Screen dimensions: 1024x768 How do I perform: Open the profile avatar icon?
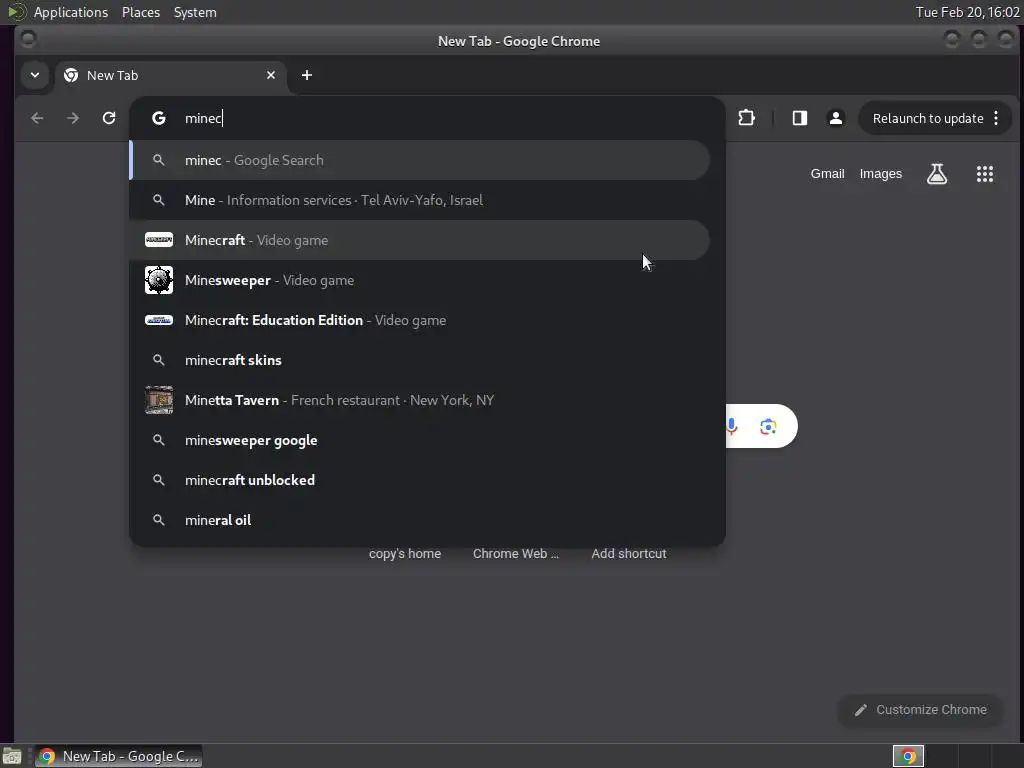[x=835, y=118]
